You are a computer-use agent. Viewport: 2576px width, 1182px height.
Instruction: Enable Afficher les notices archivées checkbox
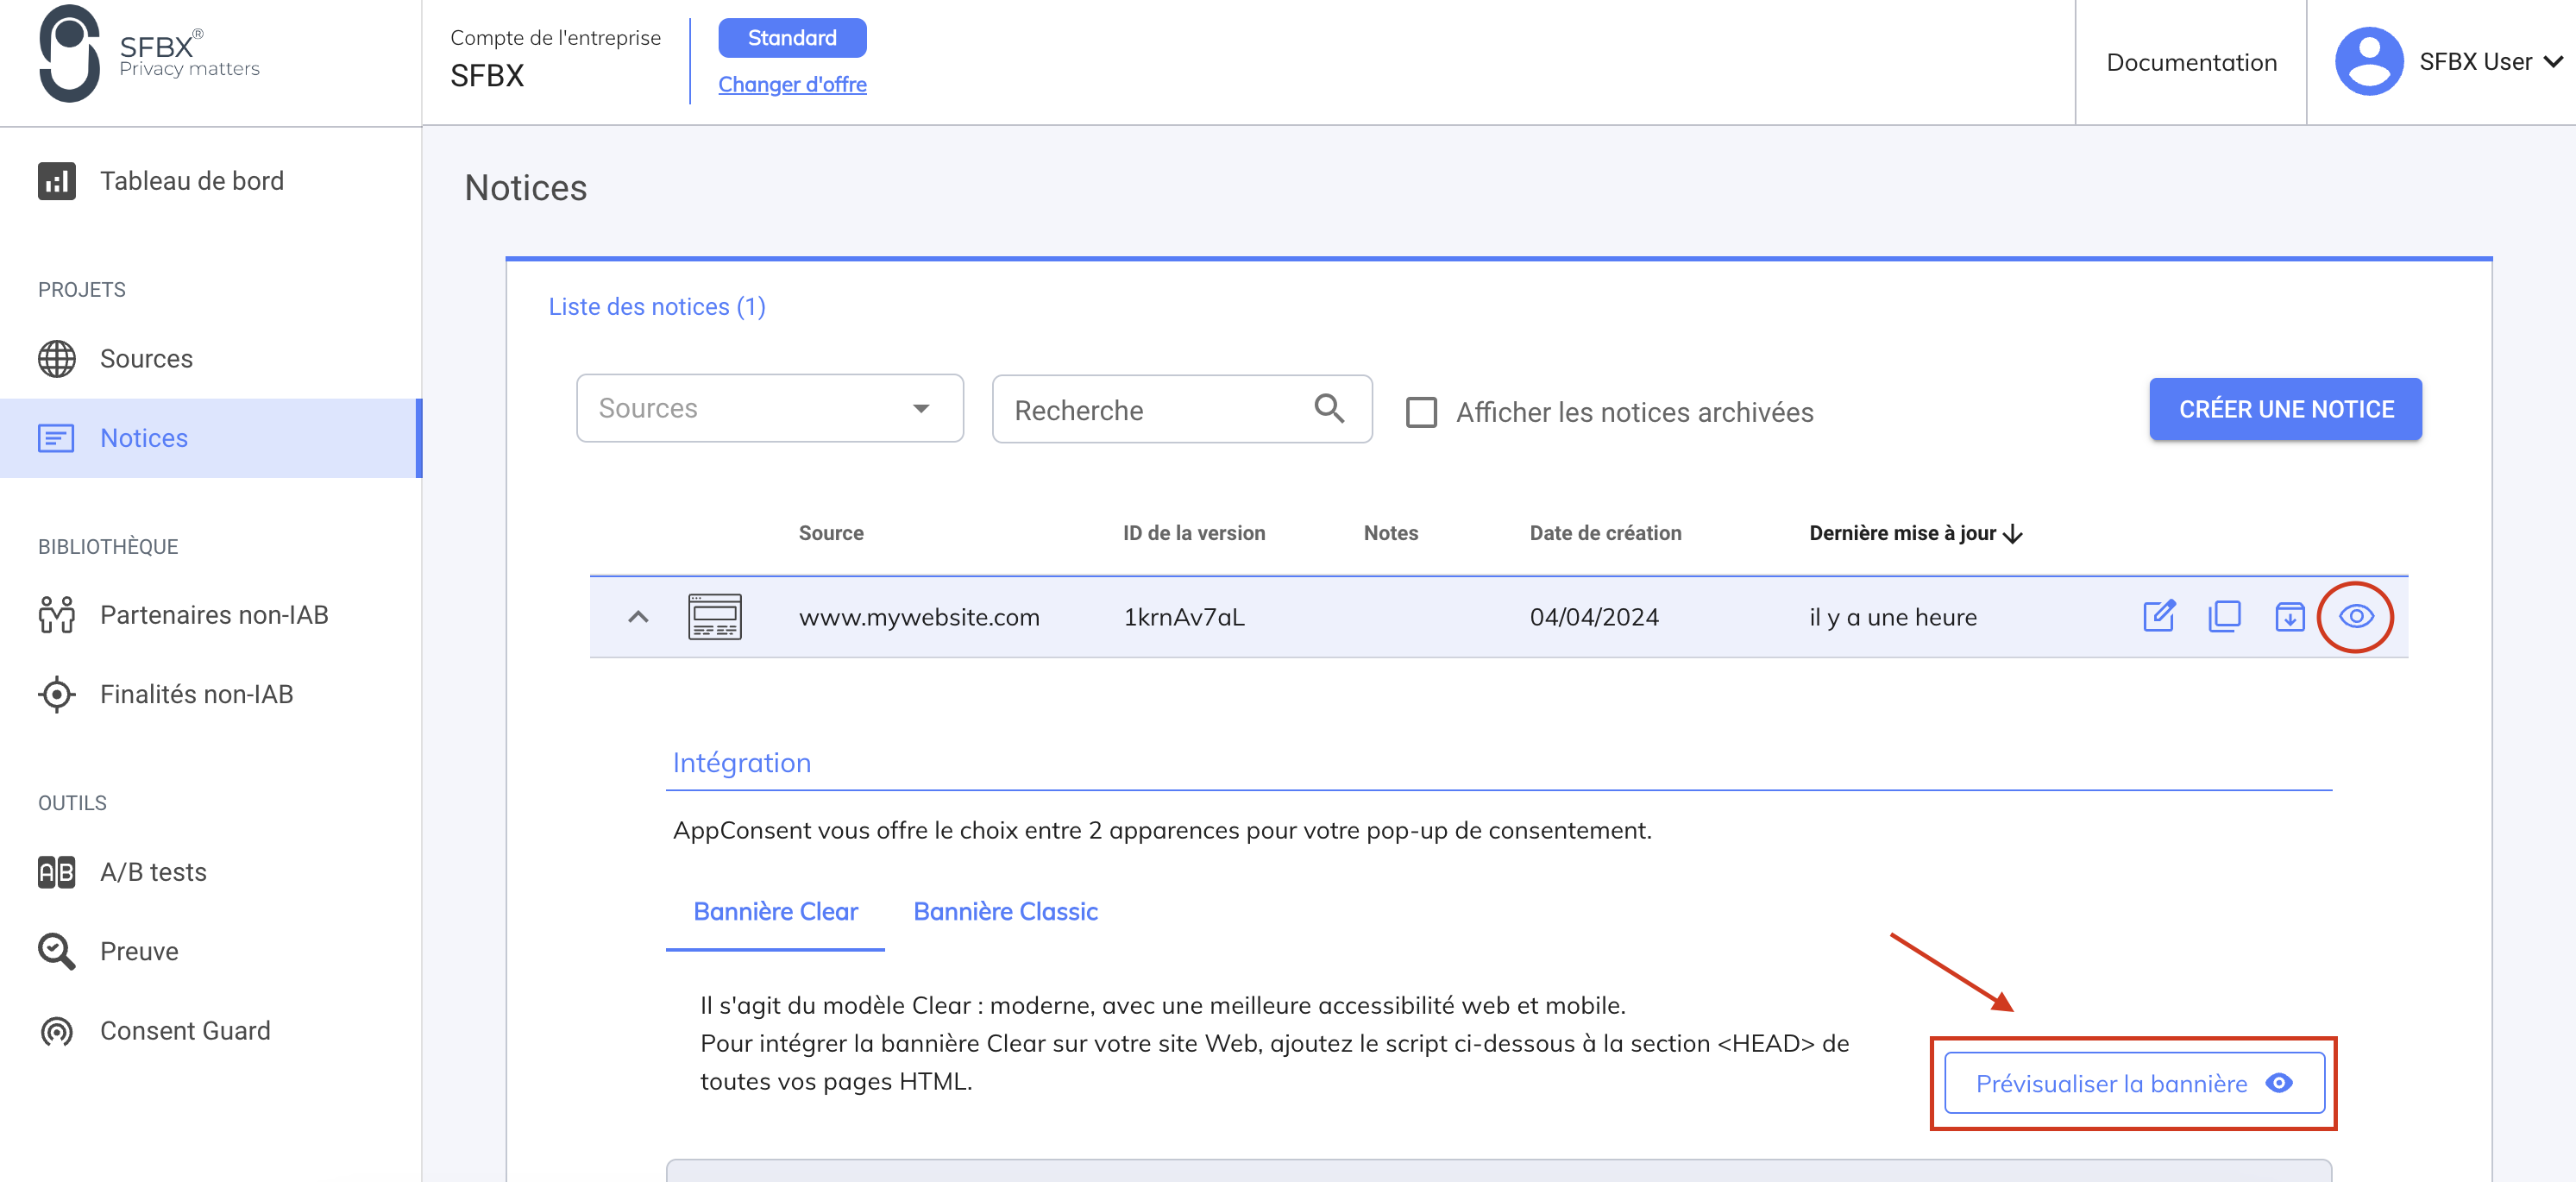(1421, 412)
